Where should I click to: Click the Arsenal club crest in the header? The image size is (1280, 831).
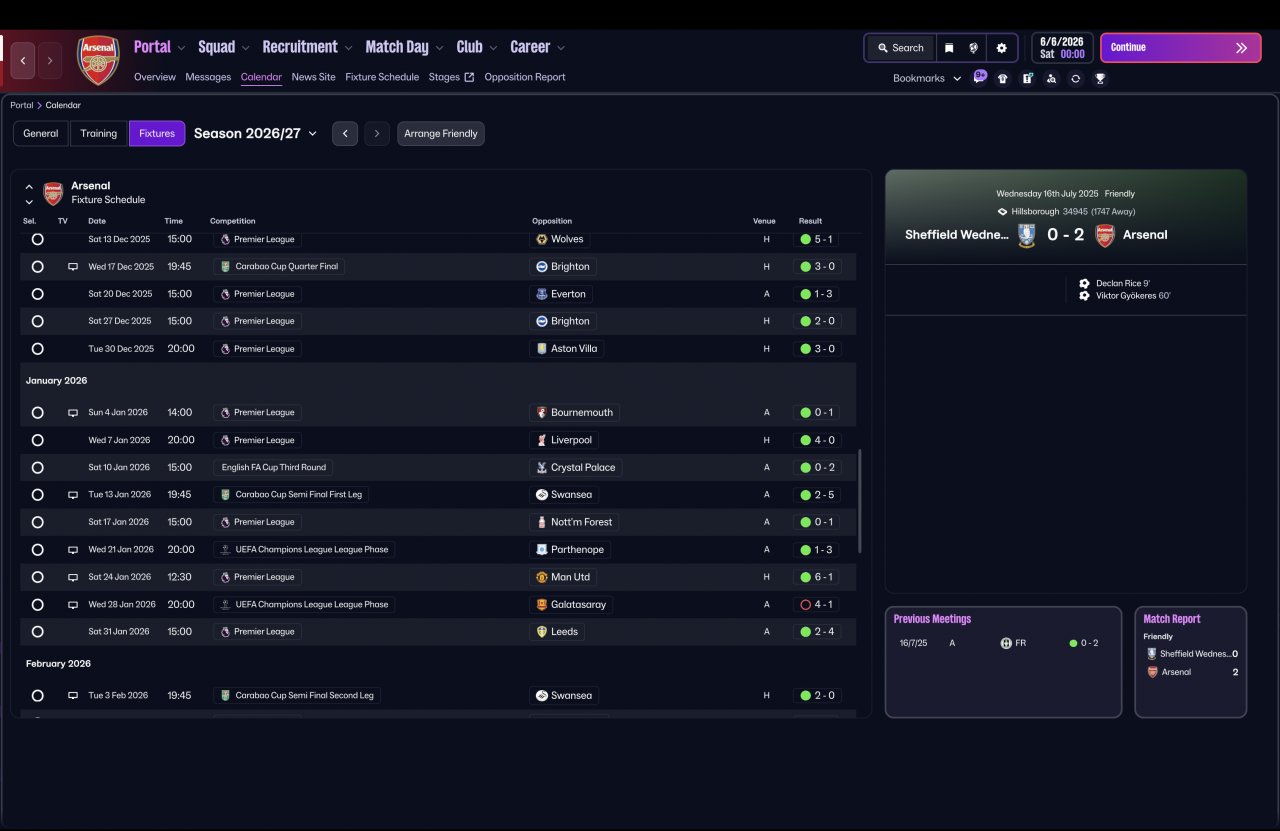(98, 60)
